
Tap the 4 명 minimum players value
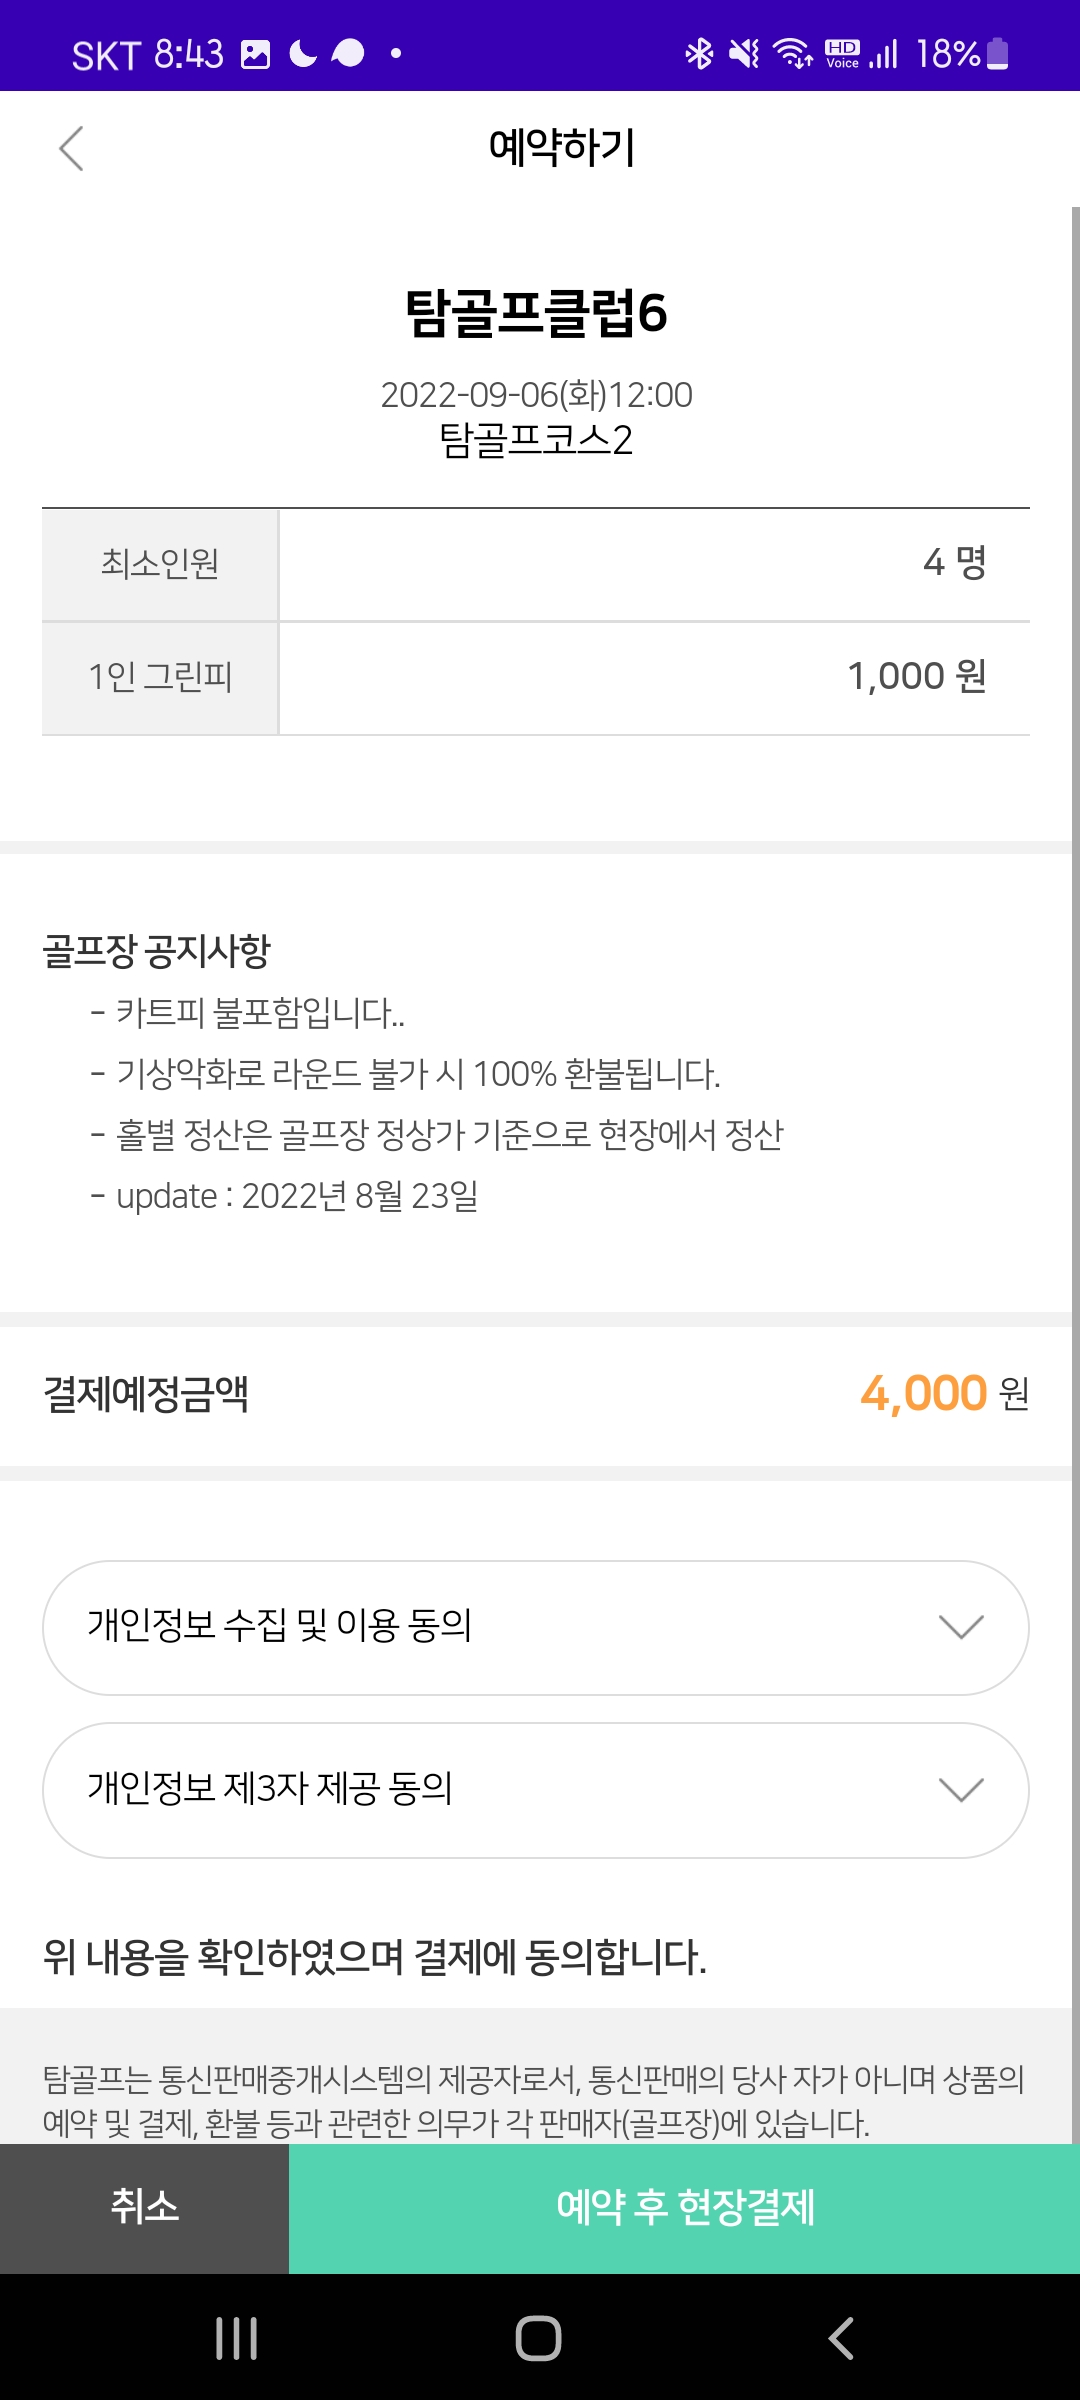point(954,563)
